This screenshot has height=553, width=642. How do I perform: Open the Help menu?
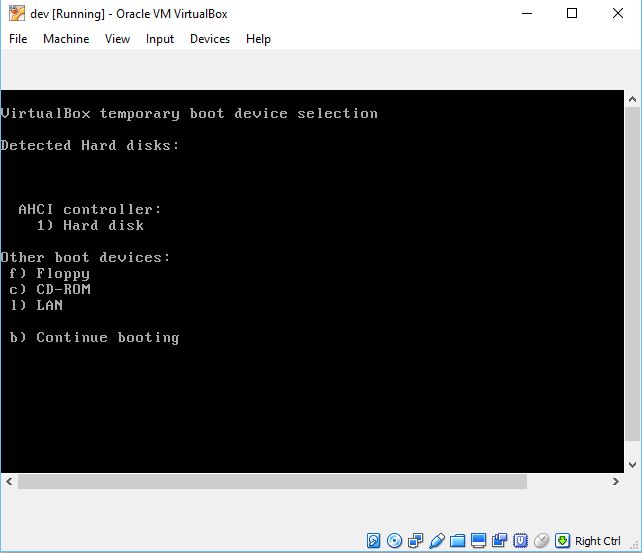click(258, 39)
